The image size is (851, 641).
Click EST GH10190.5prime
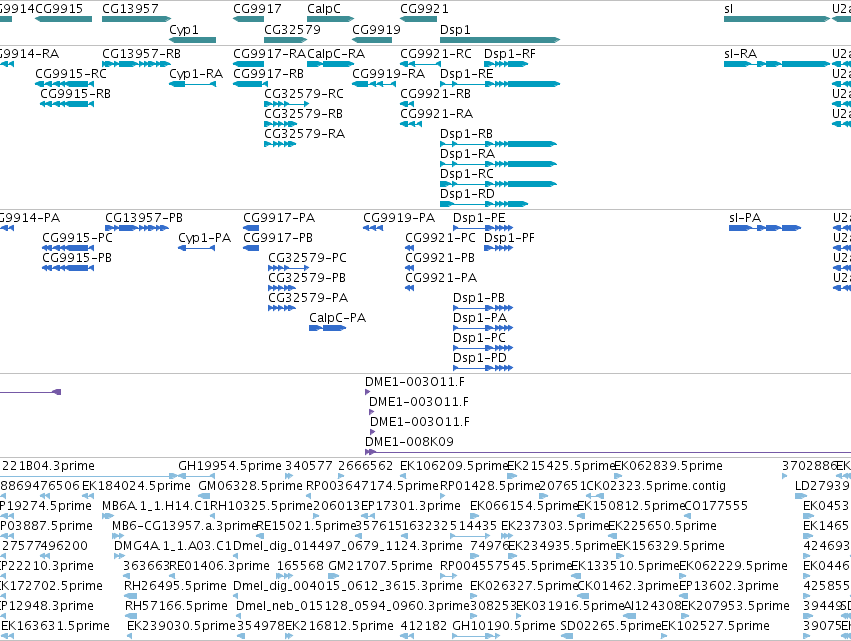coord(476,636)
